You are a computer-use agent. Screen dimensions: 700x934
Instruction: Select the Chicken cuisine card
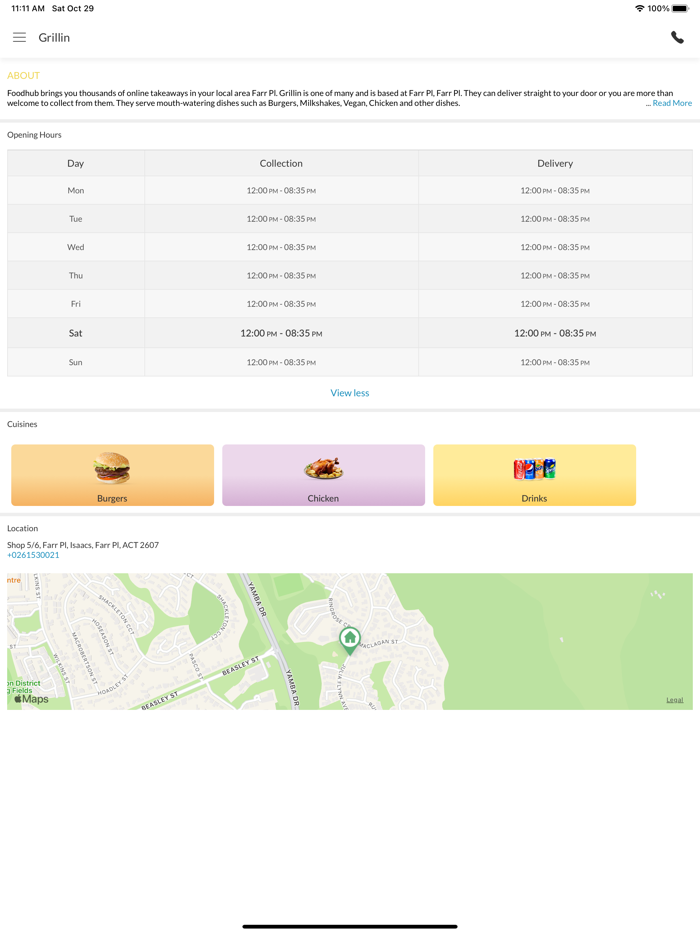coord(323,475)
